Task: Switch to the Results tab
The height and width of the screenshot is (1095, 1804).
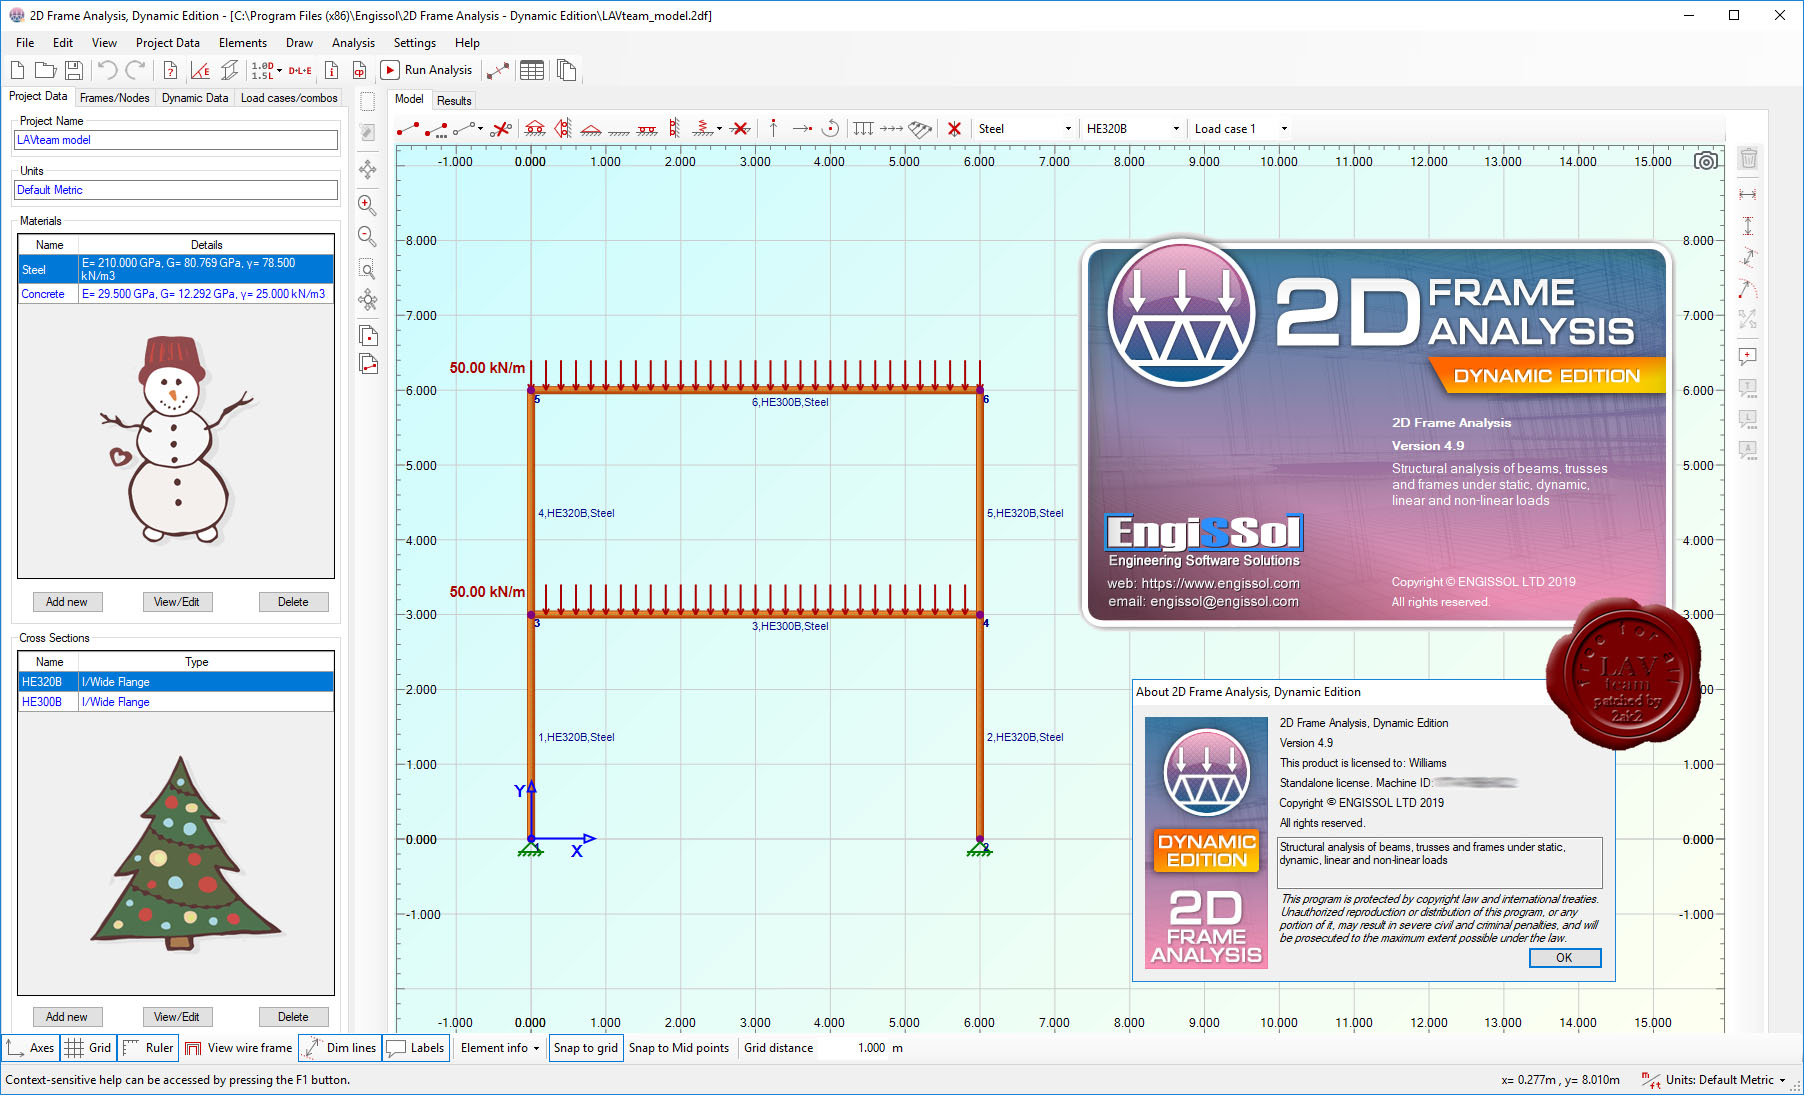Action: [x=454, y=101]
